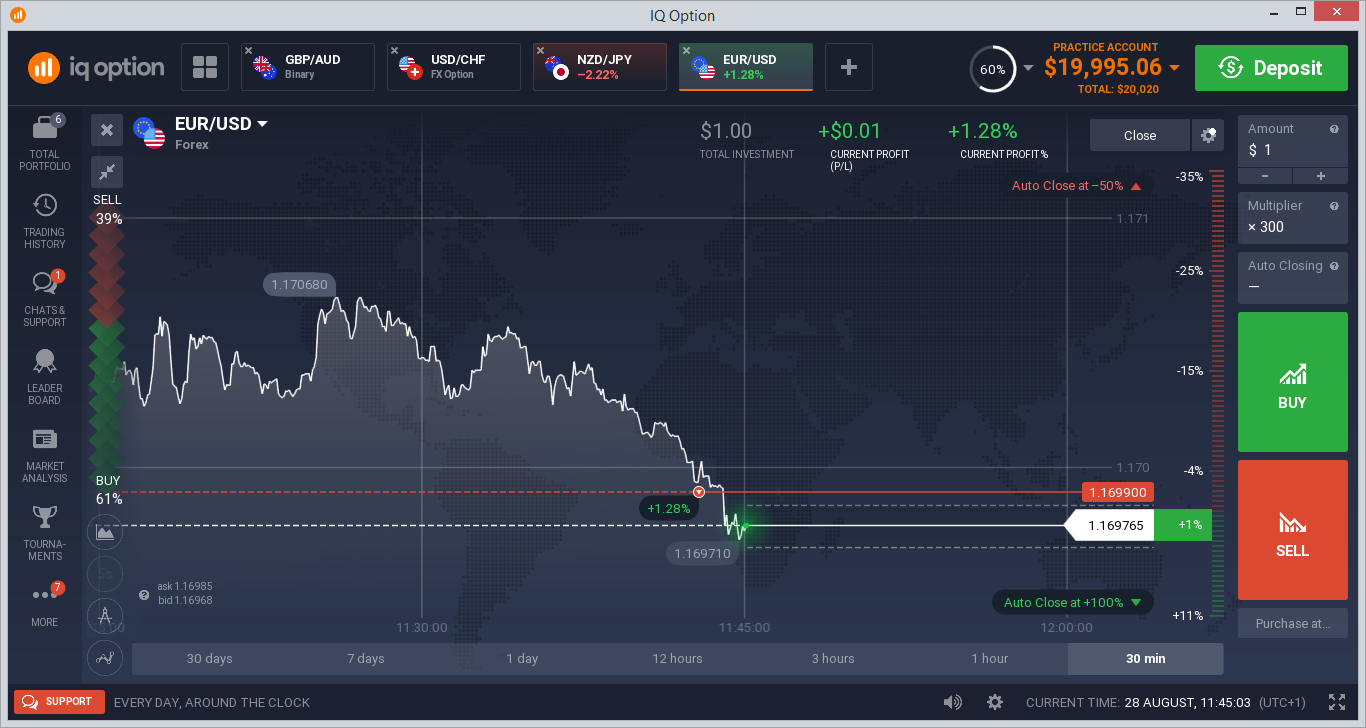
Task: Click the white 1.169765 current price label
Action: point(1110,525)
